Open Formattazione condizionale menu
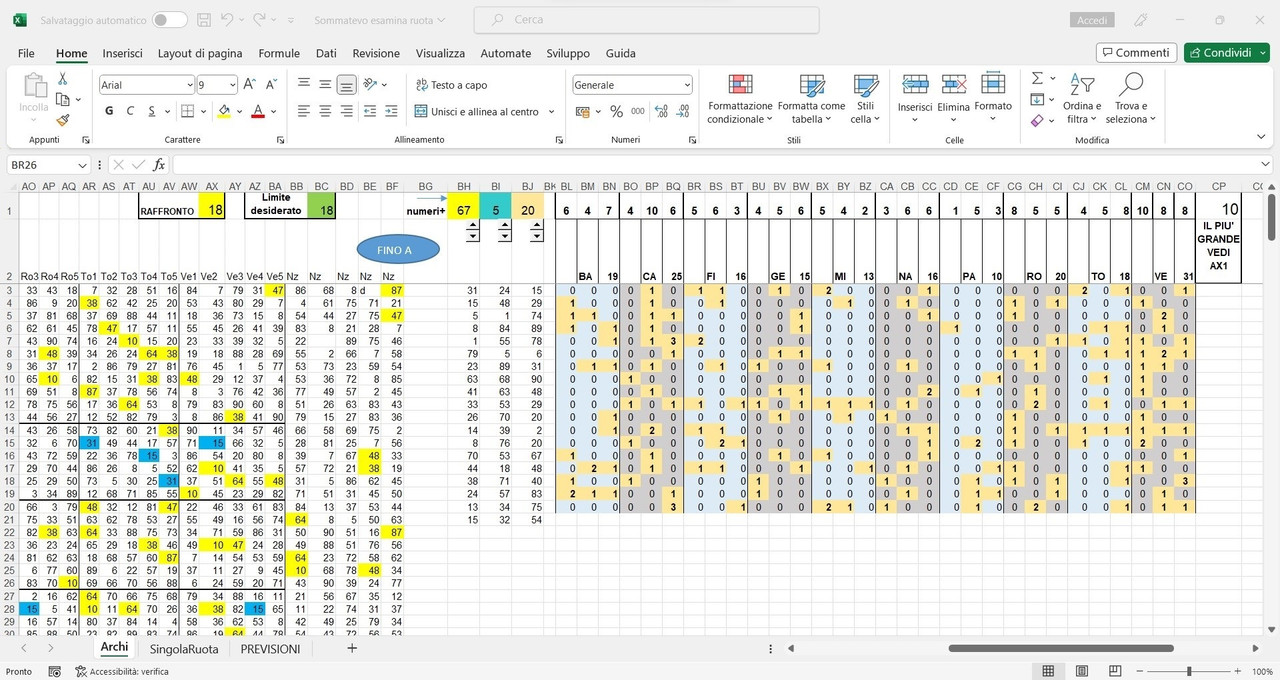Image resolution: width=1280 pixels, height=680 pixels. 740,98
